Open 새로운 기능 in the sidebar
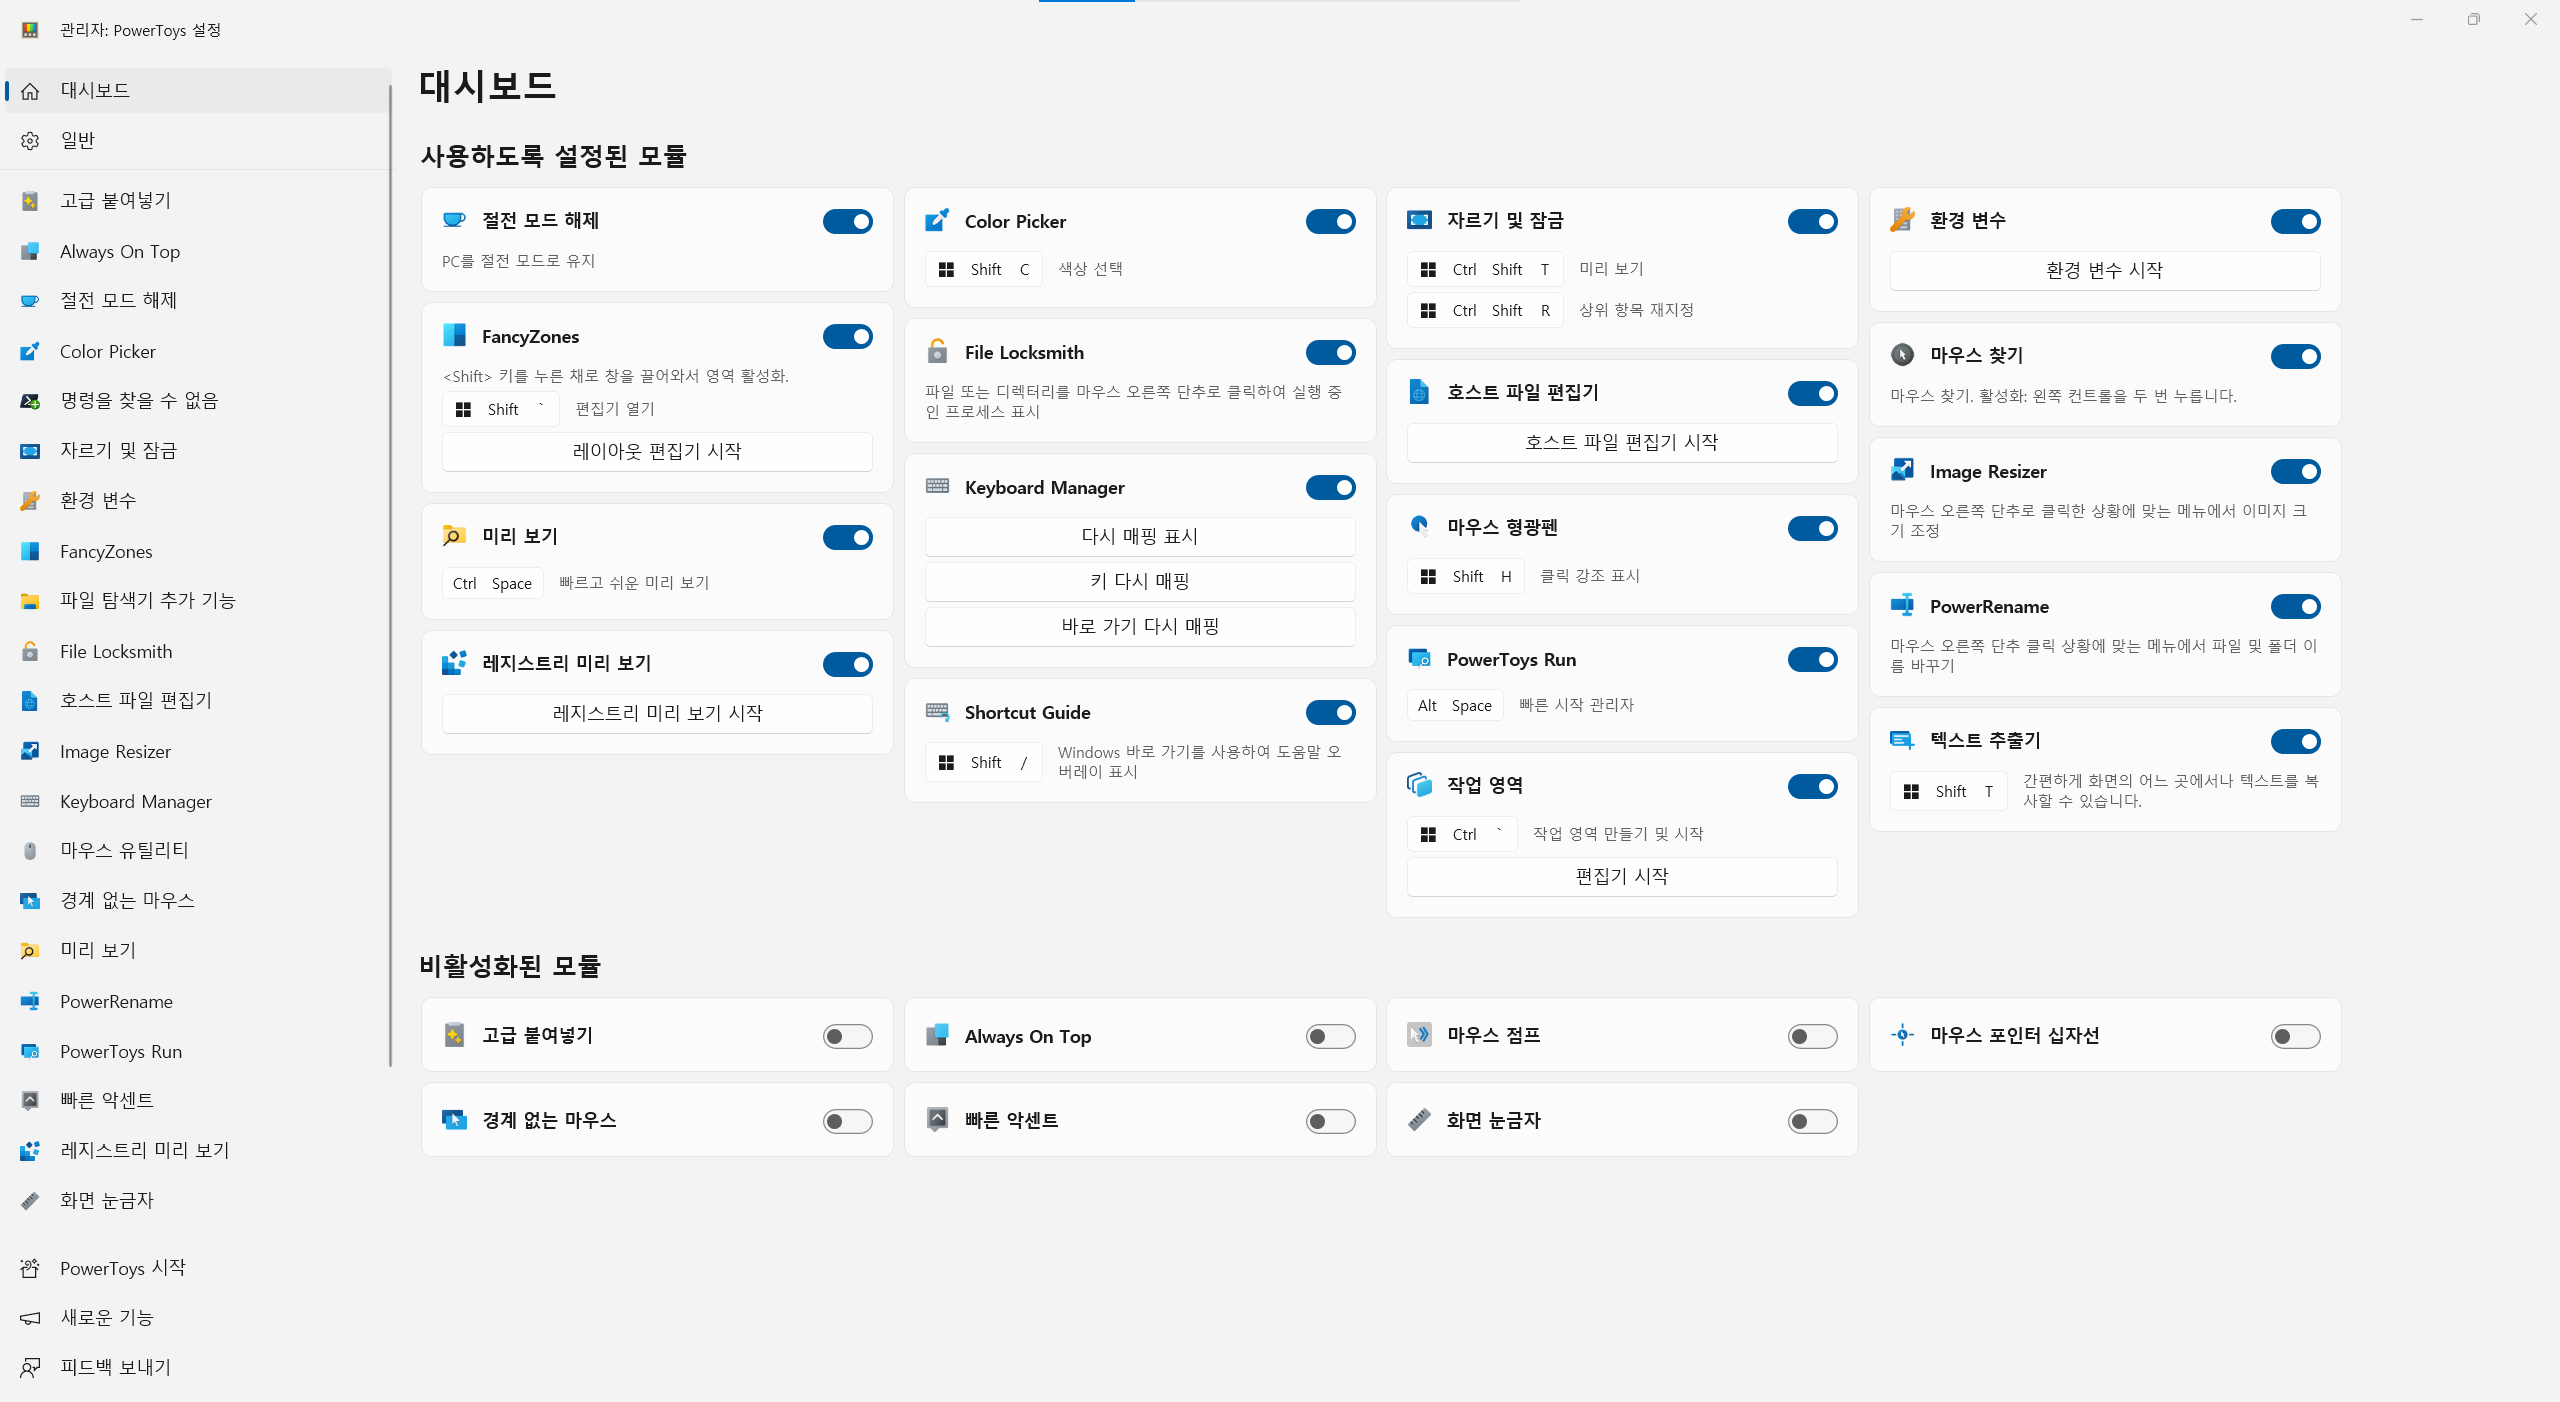The height and width of the screenshot is (1402, 2560). coord(106,1317)
